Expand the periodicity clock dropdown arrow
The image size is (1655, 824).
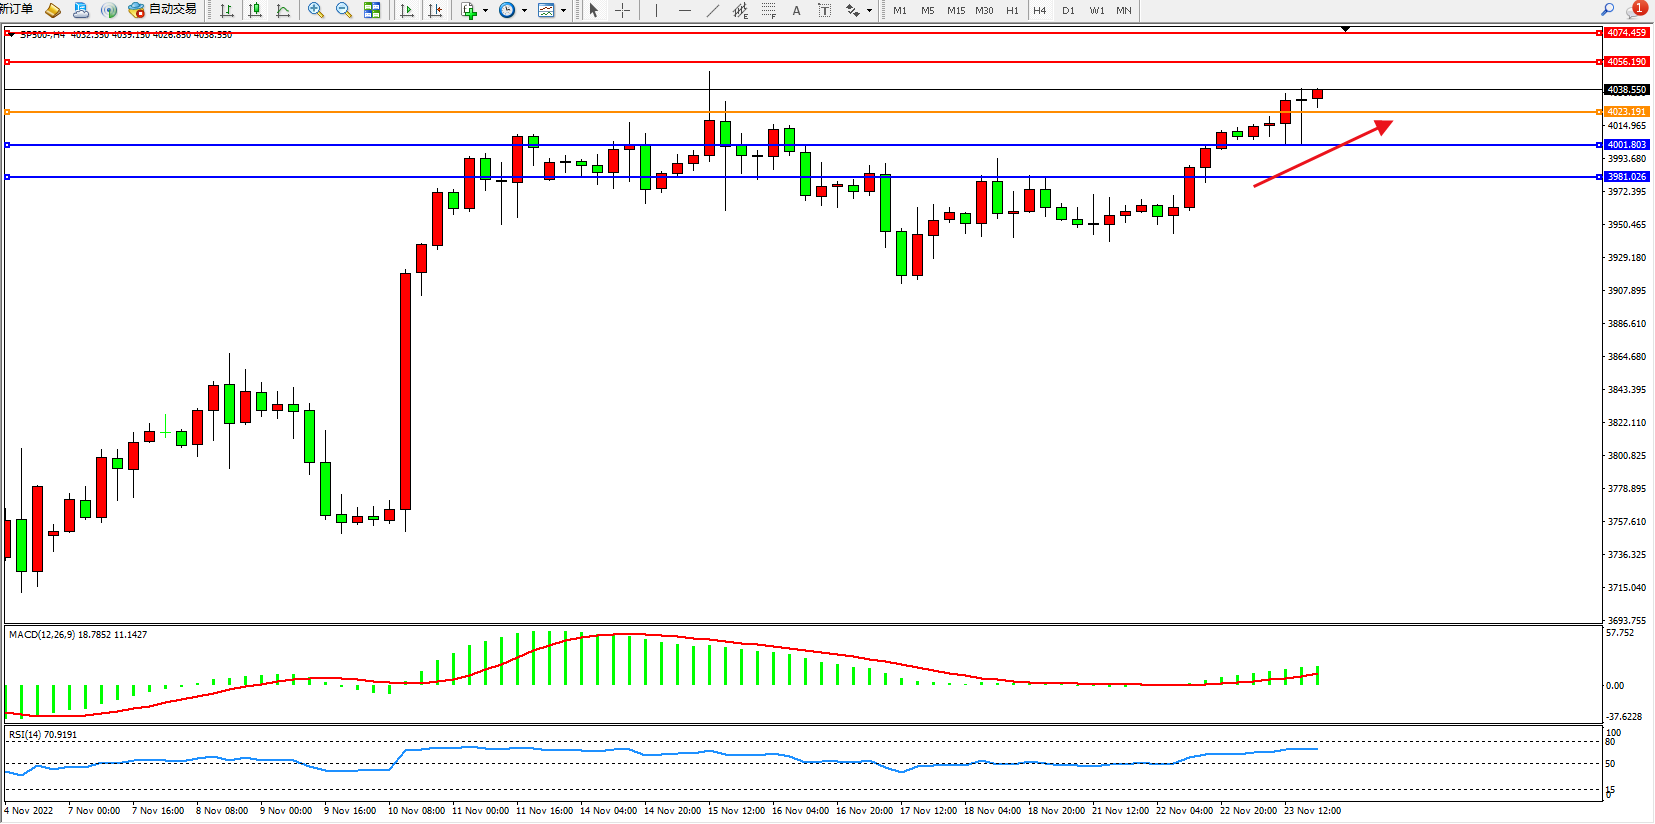click(524, 11)
